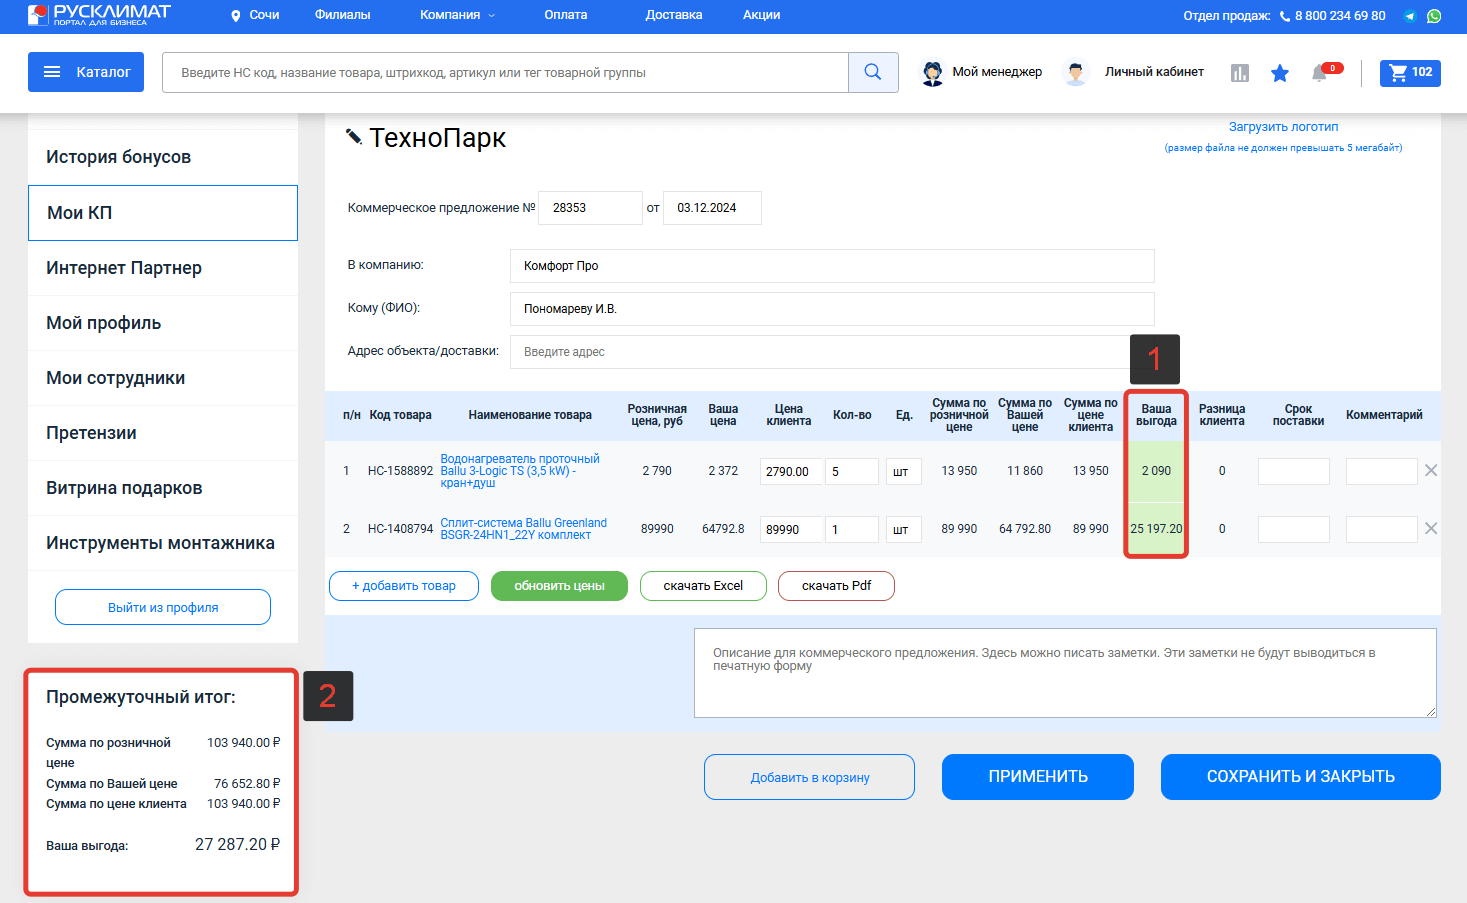Select Сочи city link

(x=264, y=15)
